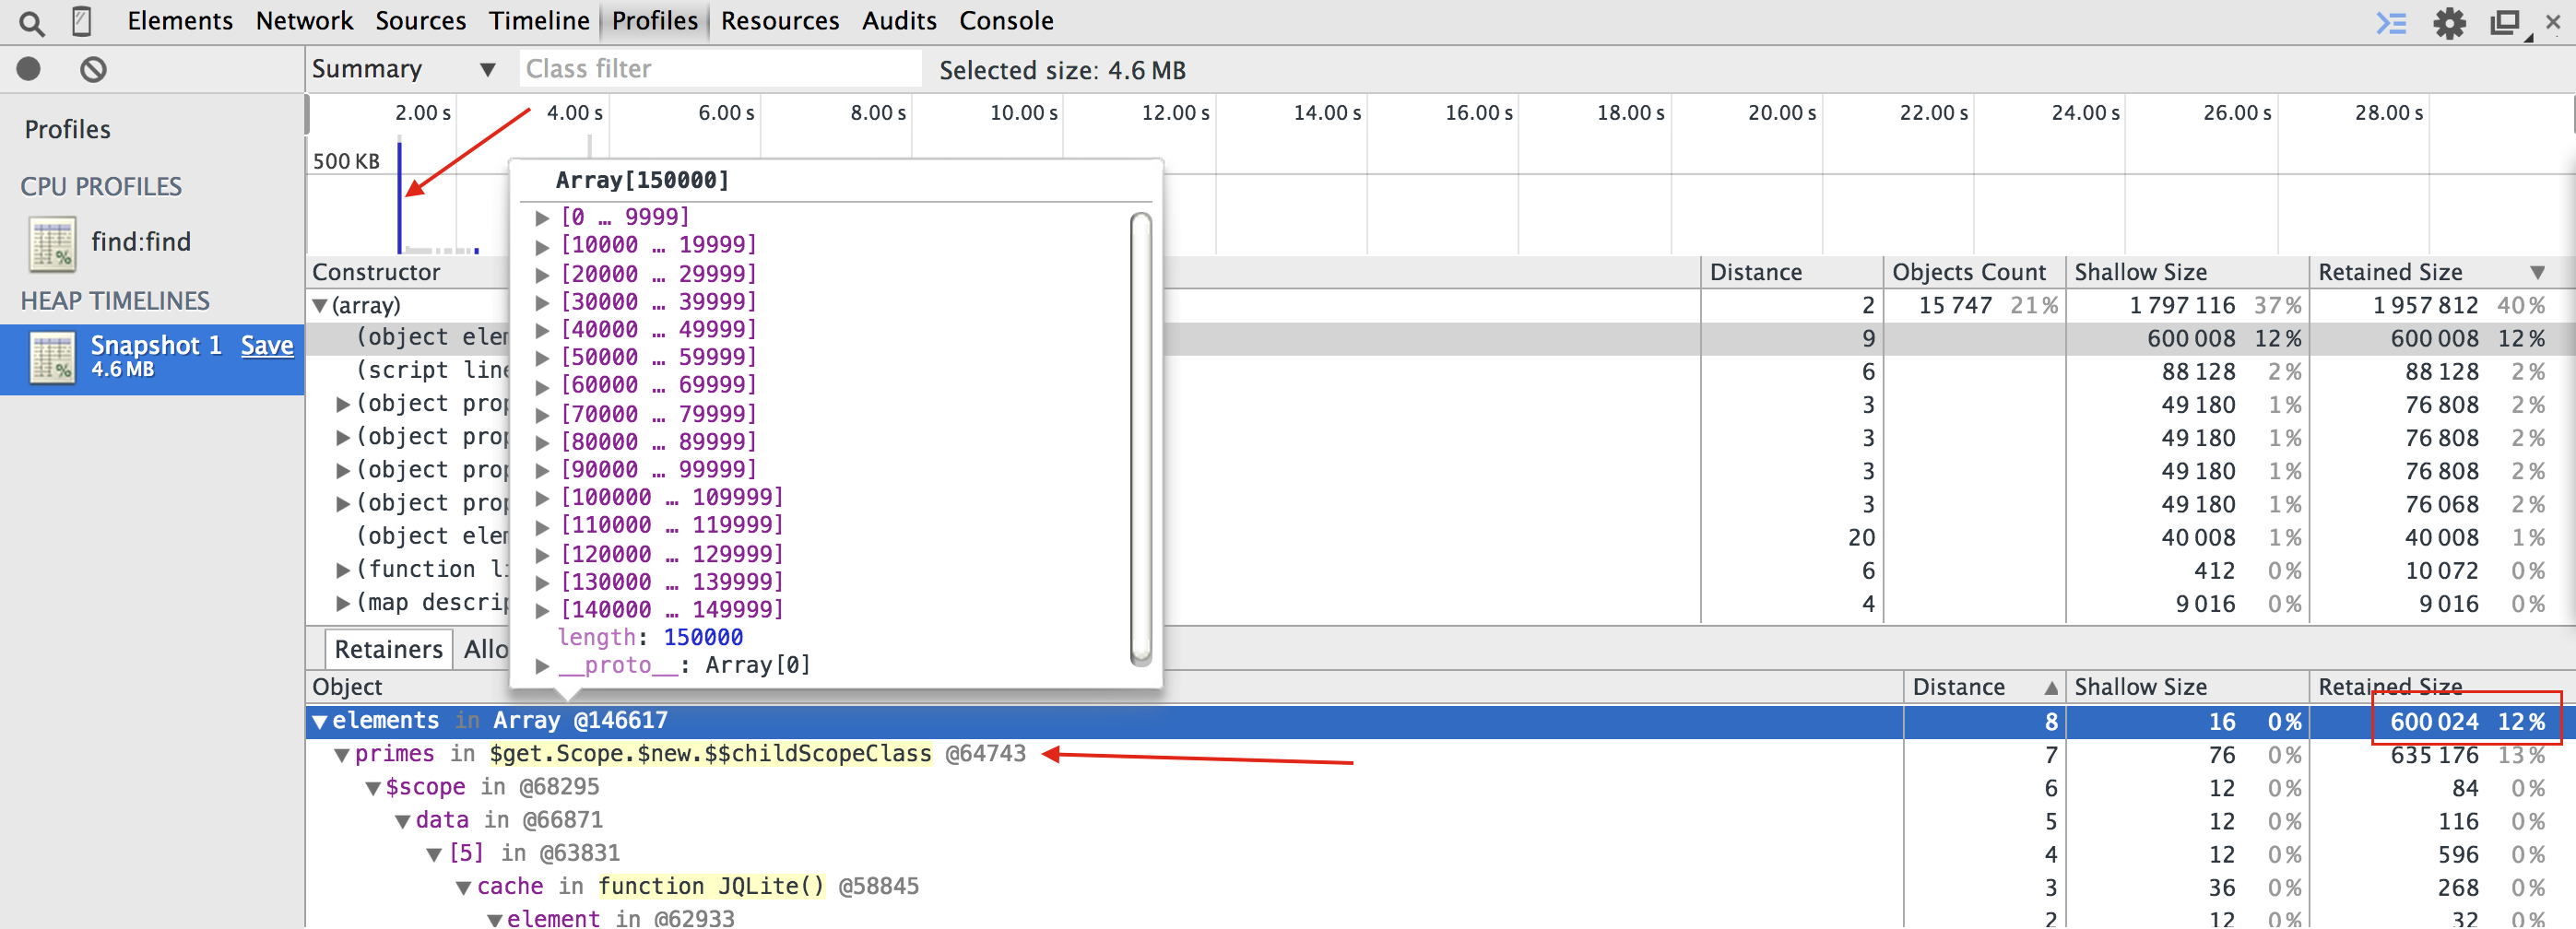Image resolution: width=2576 pixels, height=929 pixels.
Task: Collapse elements in Array @146617 row
Action: (x=320, y=722)
